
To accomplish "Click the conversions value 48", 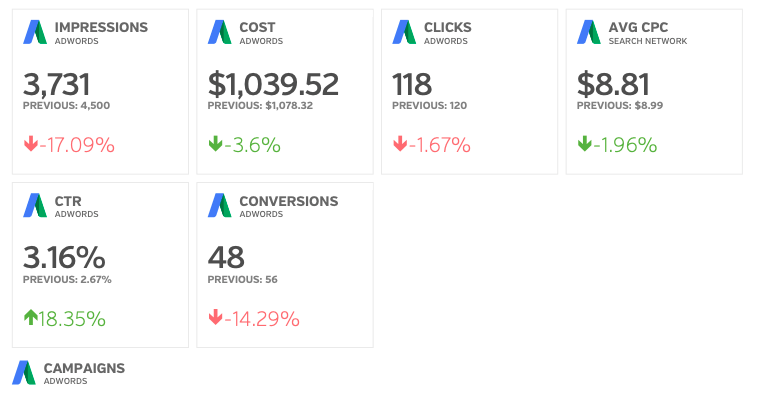I will point(226,257).
